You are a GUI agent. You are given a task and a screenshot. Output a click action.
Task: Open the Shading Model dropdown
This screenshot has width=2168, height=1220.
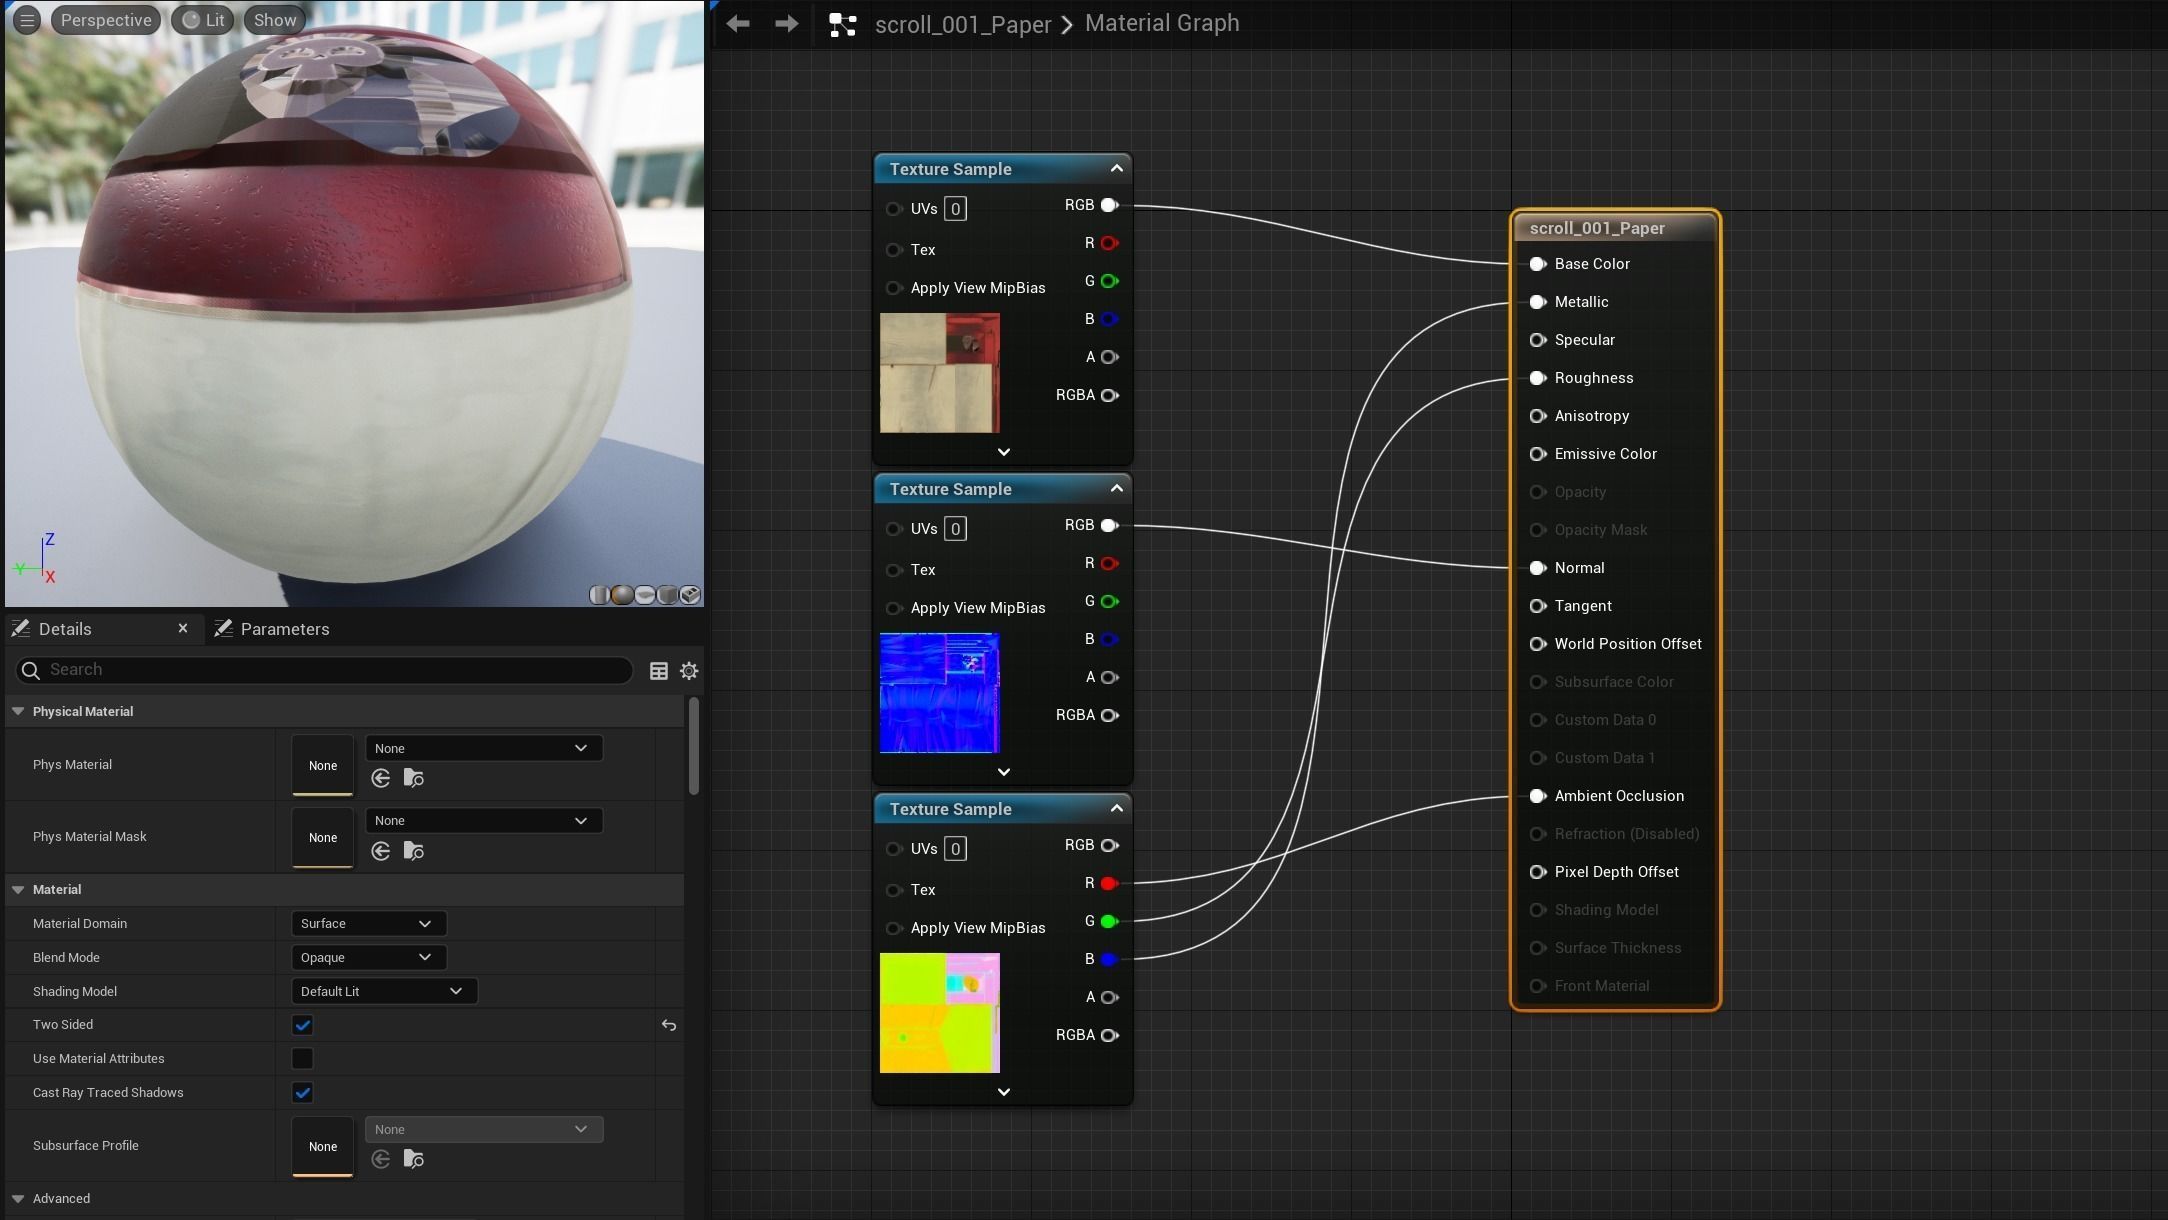pos(383,992)
